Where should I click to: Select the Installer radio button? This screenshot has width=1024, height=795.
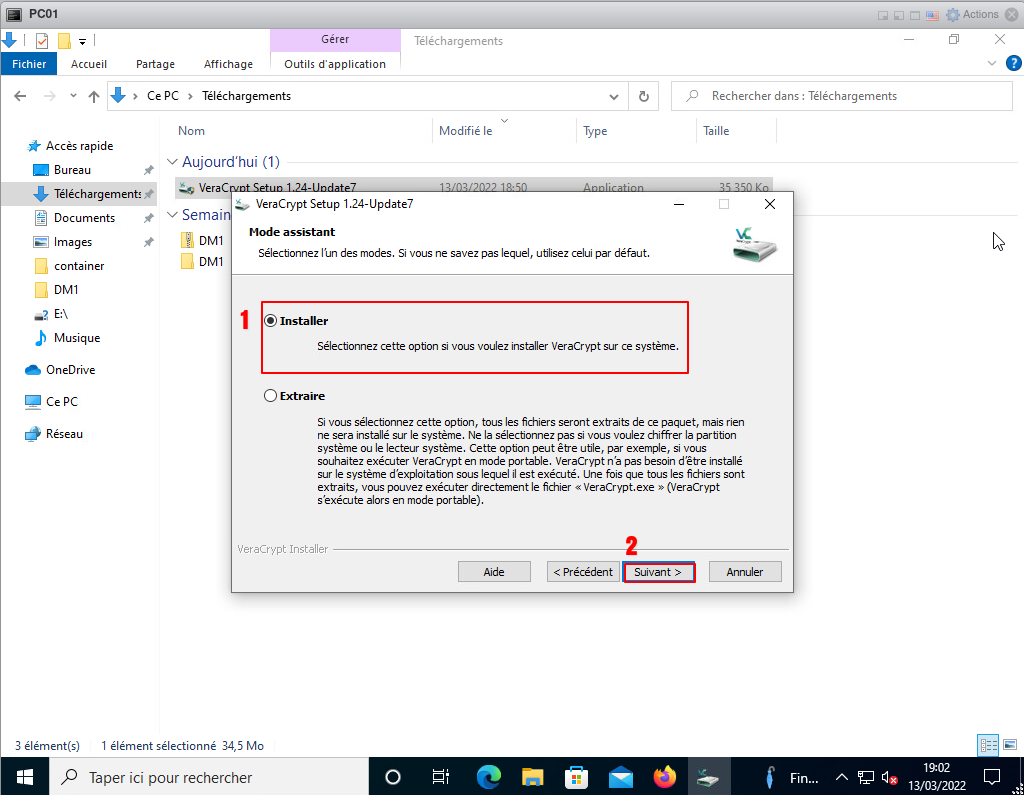(x=270, y=321)
